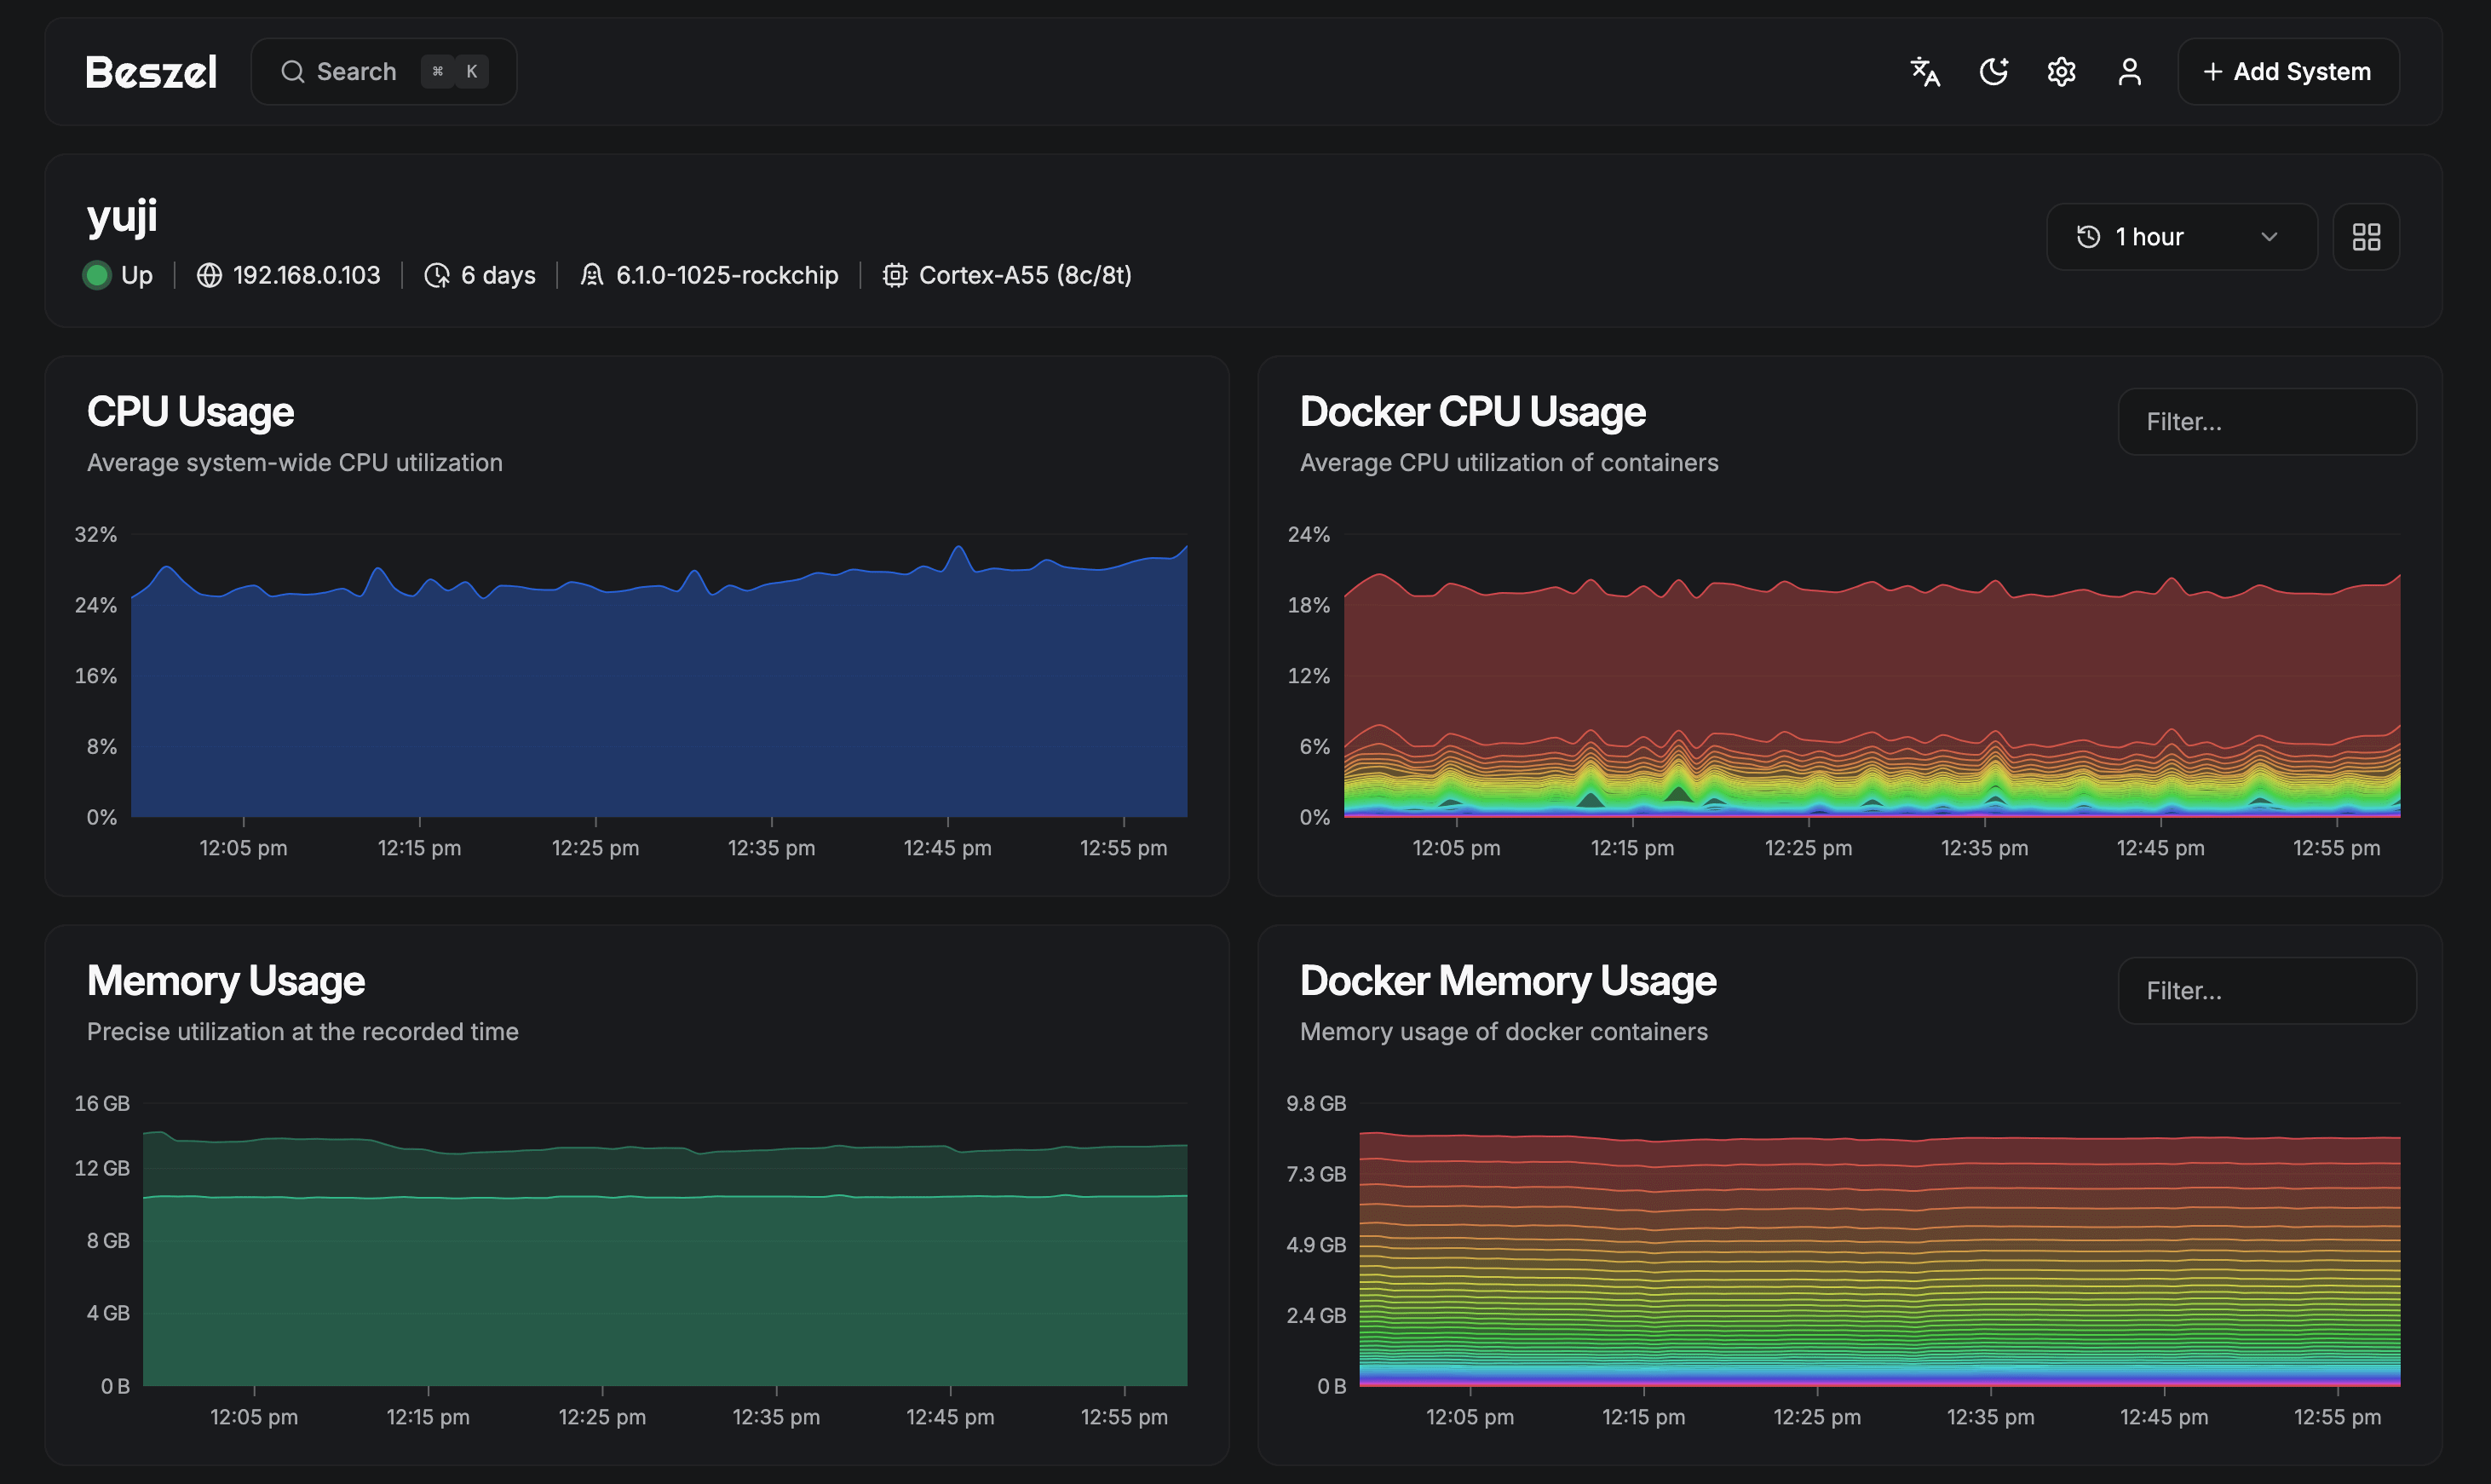Screen dimensions: 2491x1484
Task: Open the user account icon
Action: (x=2129, y=72)
